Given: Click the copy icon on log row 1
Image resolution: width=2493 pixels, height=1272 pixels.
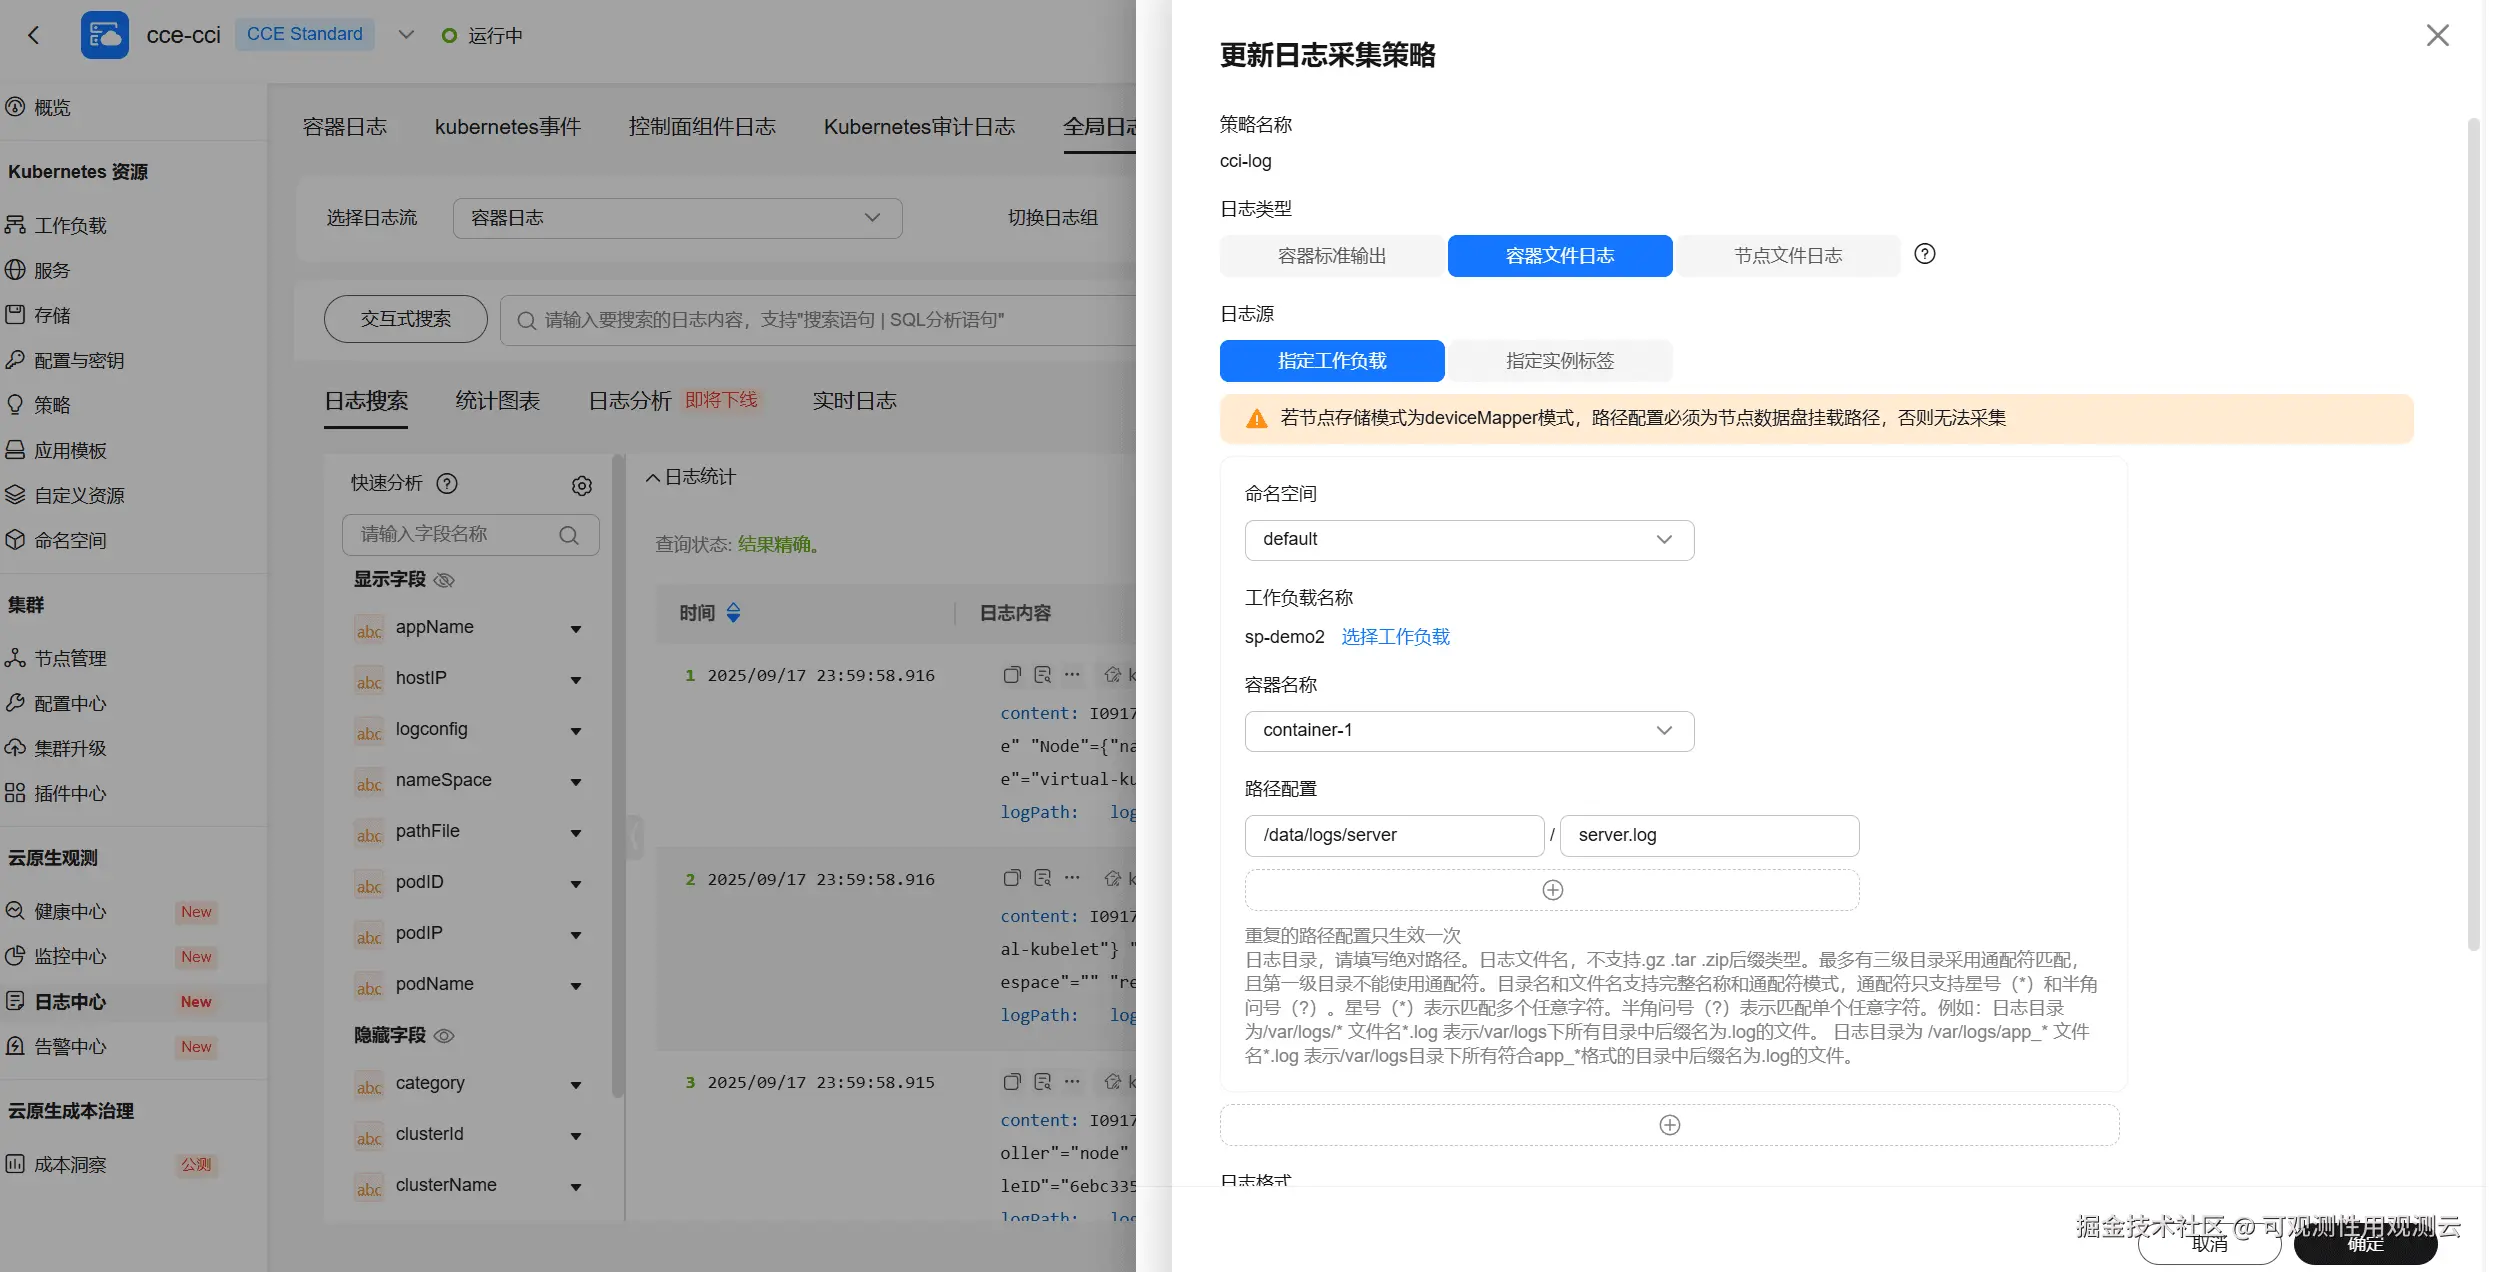Looking at the screenshot, I should point(1011,675).
